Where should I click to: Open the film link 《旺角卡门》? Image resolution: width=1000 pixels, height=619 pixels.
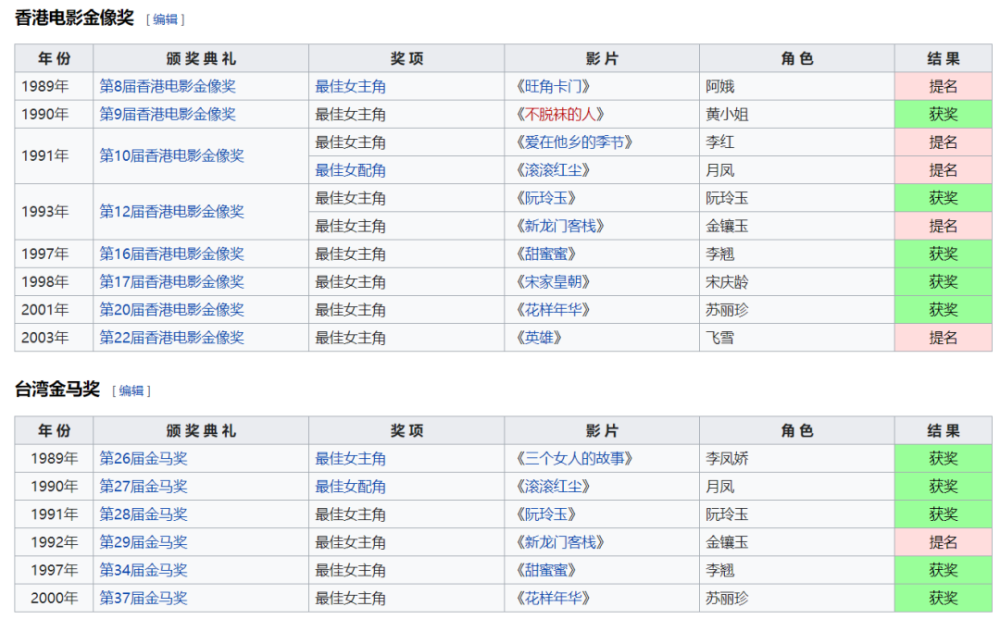tap(553, 86)
